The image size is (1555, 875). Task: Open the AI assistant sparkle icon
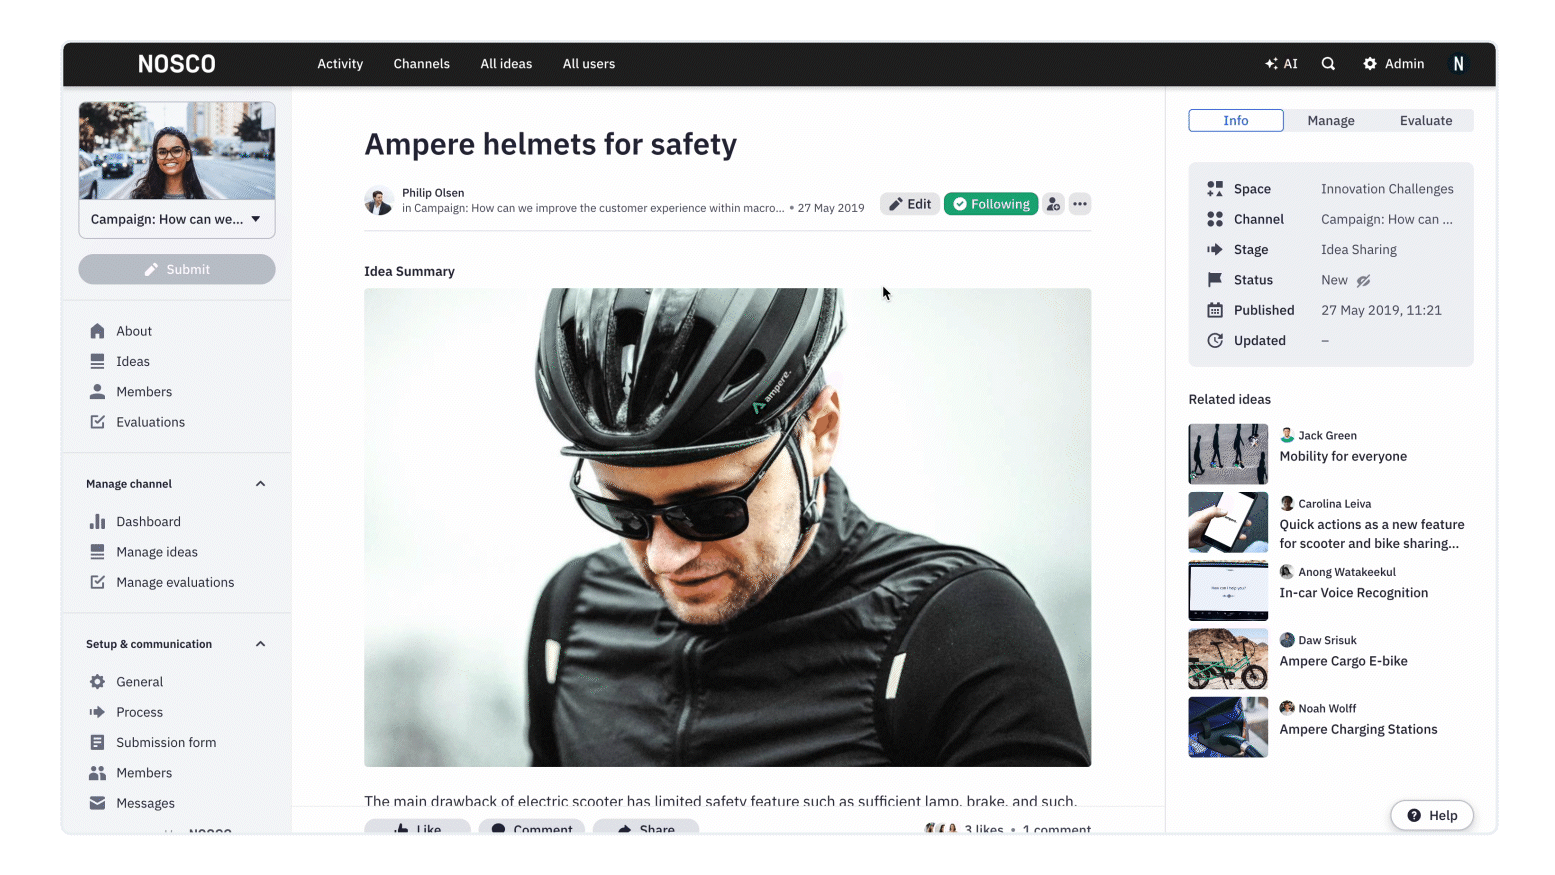coord(1271,64)
